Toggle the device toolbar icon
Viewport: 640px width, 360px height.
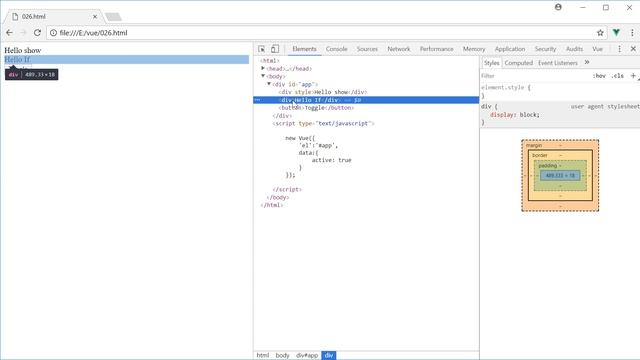point(275,49)
